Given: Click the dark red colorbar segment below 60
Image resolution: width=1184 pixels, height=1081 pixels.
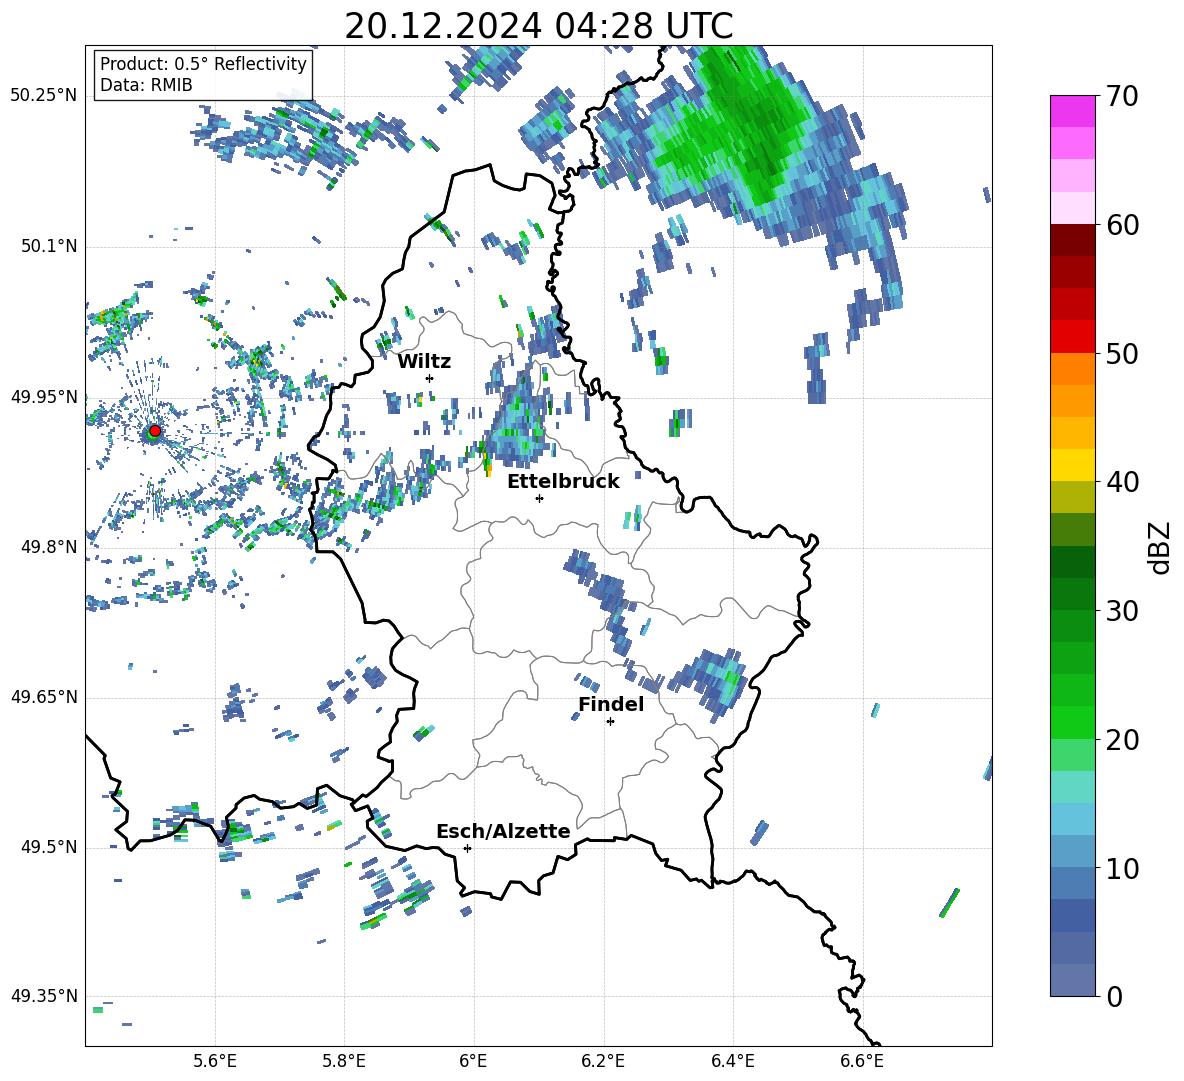Looking at the screenshot, I should [1073, 241].
